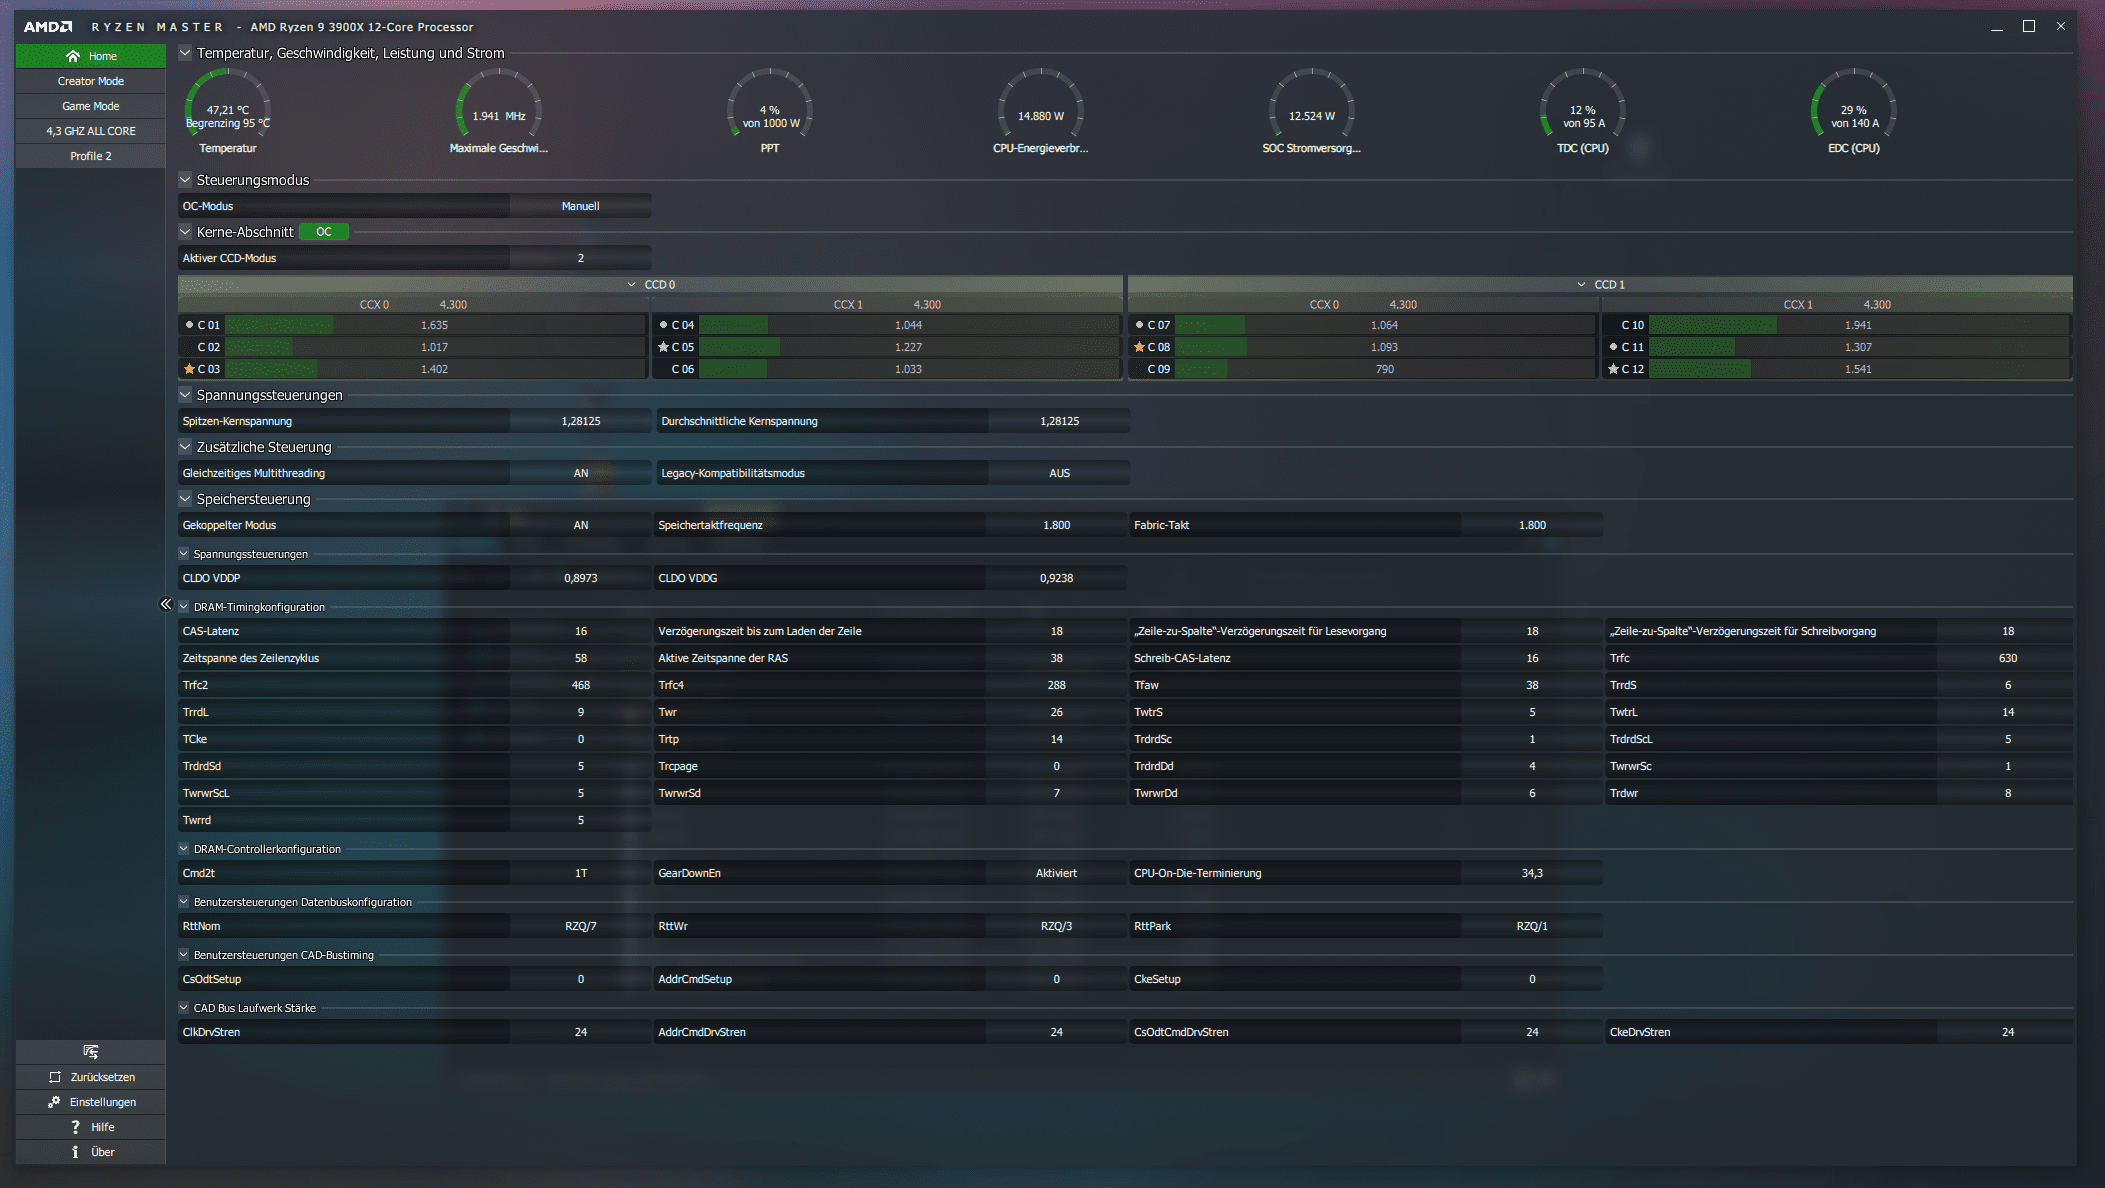Open the Hilfe help entry
This screenshot has width=2105, height=1188.
pos(91,1127)
